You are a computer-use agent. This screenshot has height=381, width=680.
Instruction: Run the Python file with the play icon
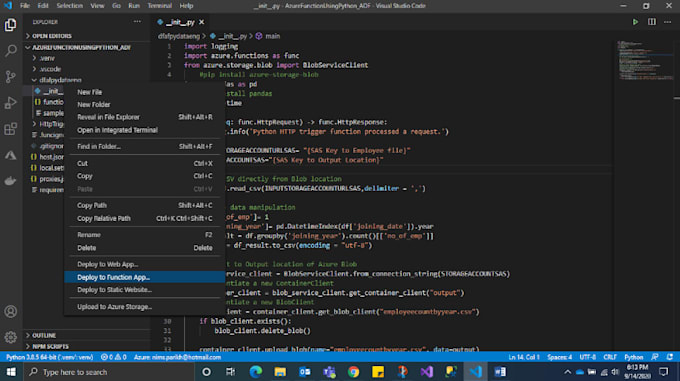coord(635,22)
